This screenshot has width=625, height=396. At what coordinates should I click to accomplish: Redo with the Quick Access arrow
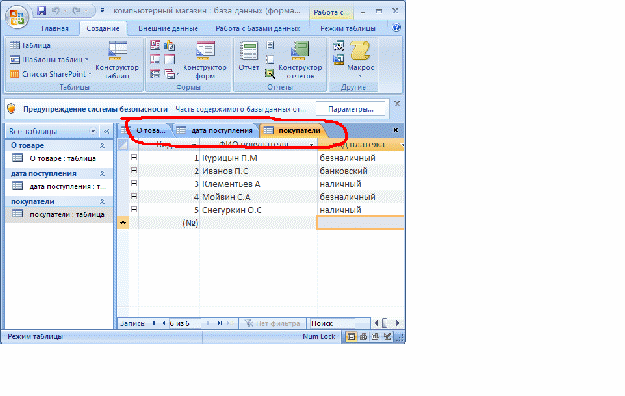click(76, 11)
